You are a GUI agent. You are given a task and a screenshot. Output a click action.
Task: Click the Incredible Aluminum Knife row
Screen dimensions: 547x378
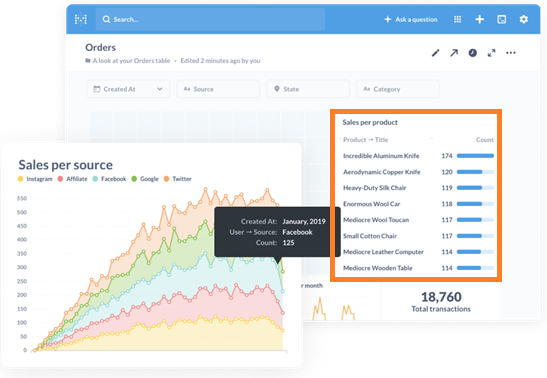(x=418, y=156)
